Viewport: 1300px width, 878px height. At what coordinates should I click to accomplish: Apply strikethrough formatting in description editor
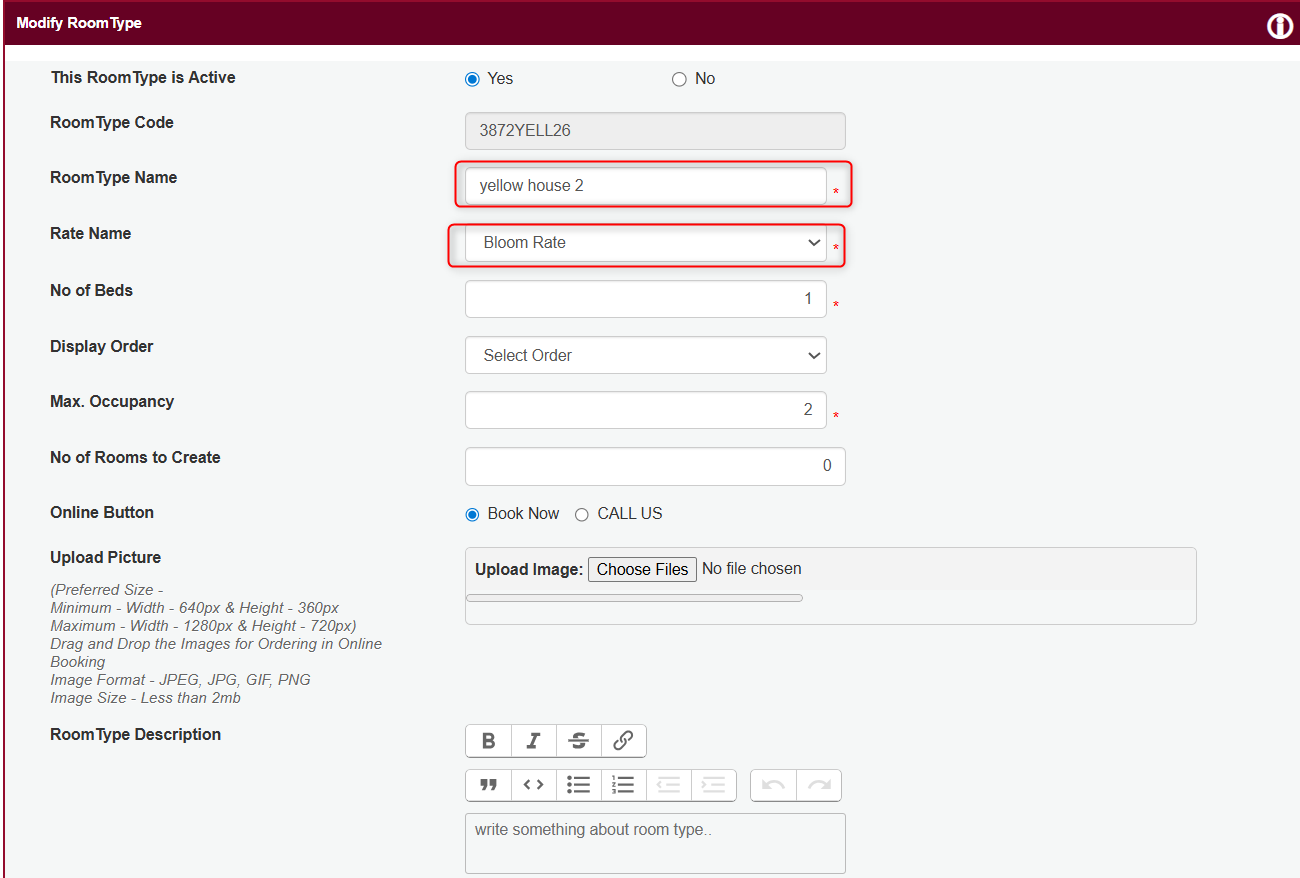[578, 741]
